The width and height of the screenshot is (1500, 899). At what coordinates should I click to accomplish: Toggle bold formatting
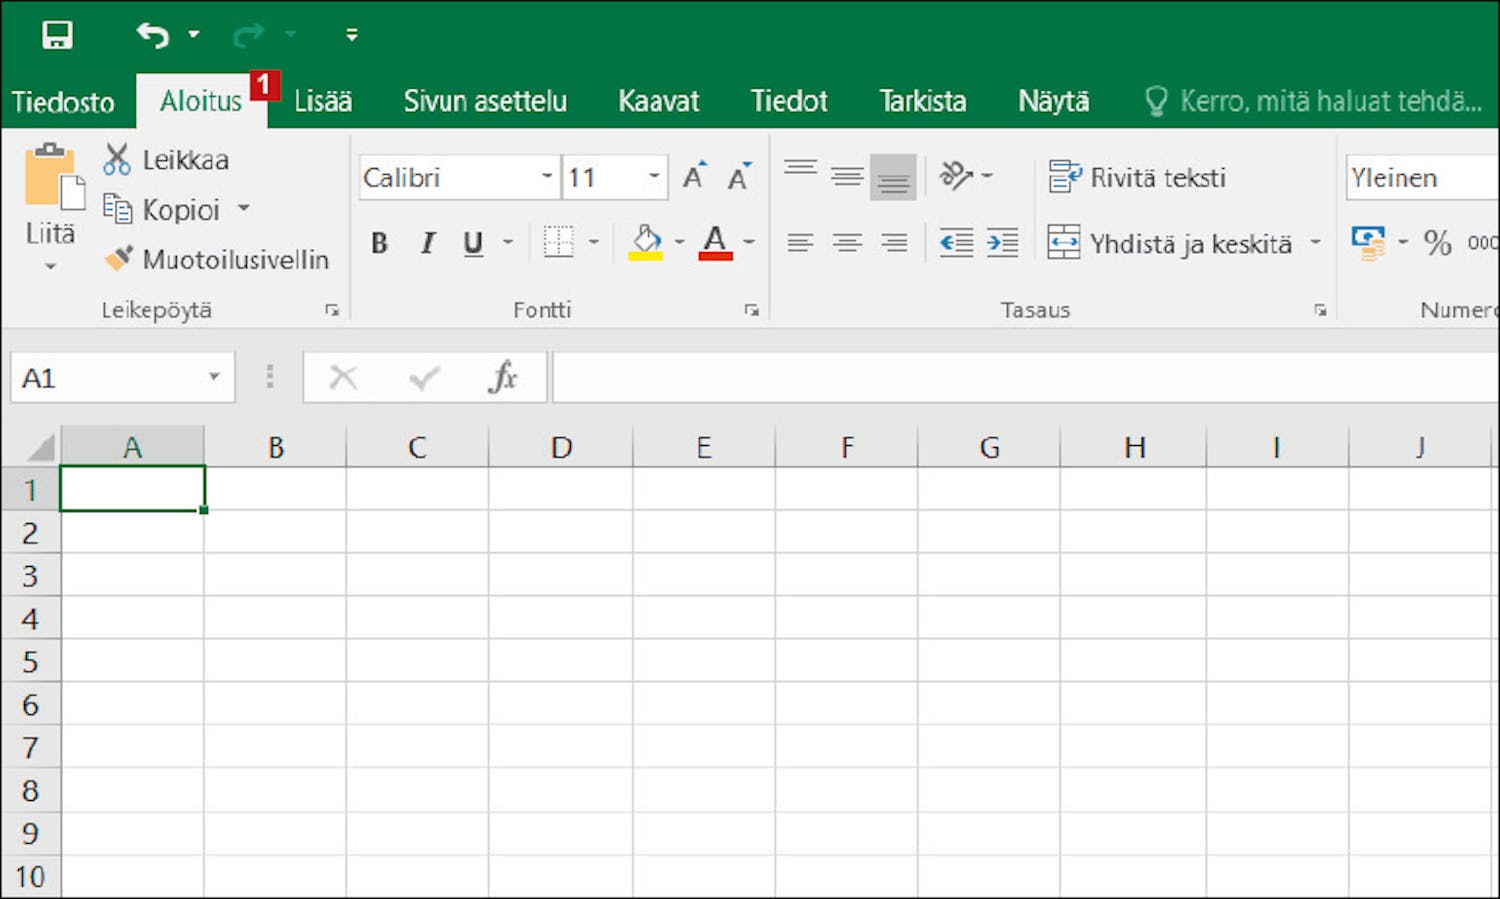[x=379, y=243]
